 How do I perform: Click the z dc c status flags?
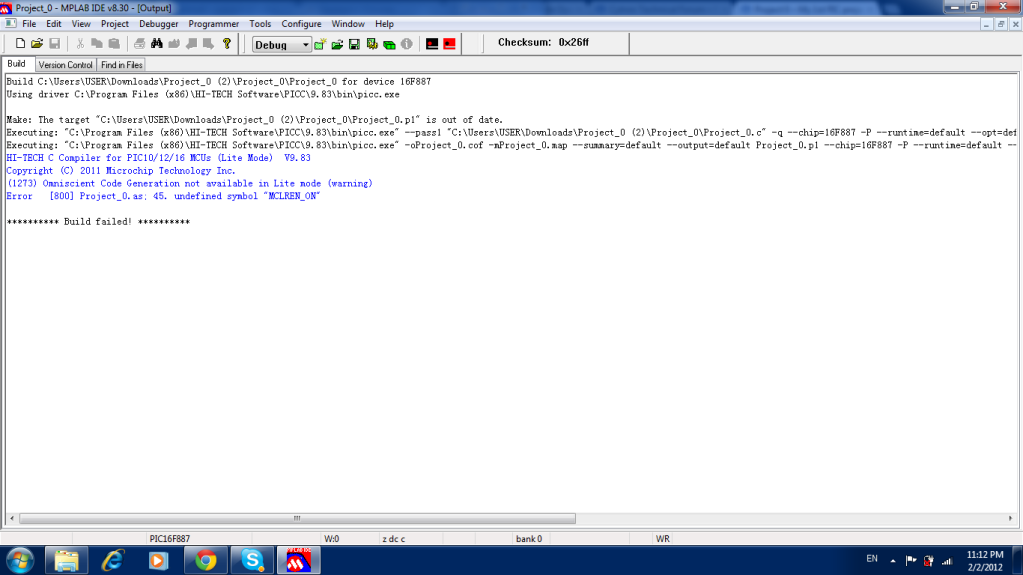pos(393,539)
